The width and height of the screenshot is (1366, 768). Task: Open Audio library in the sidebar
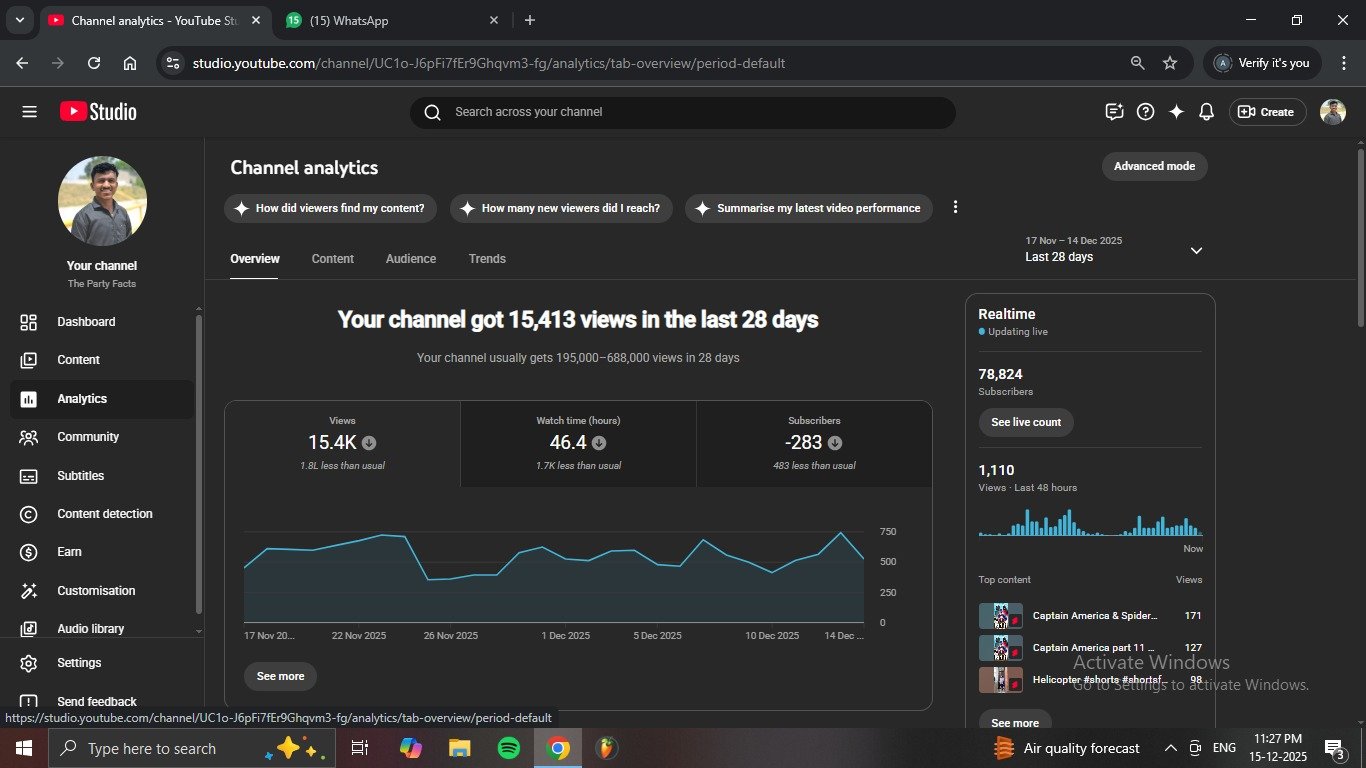point(90,629)
